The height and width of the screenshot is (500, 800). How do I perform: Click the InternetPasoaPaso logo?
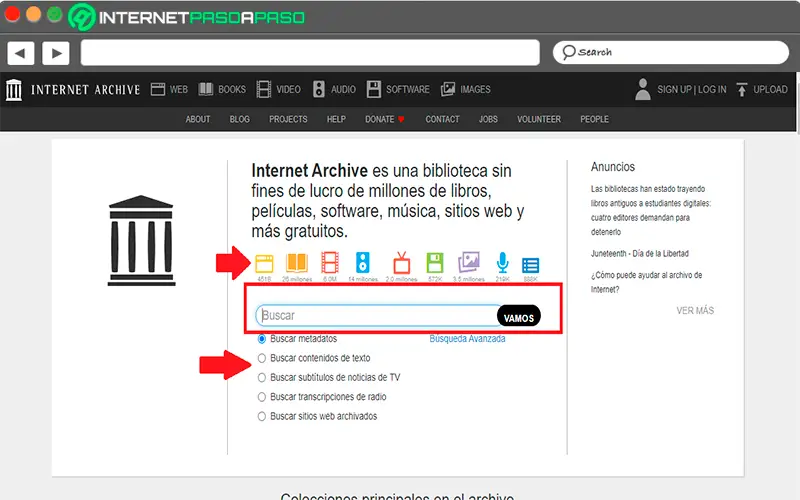186,17
